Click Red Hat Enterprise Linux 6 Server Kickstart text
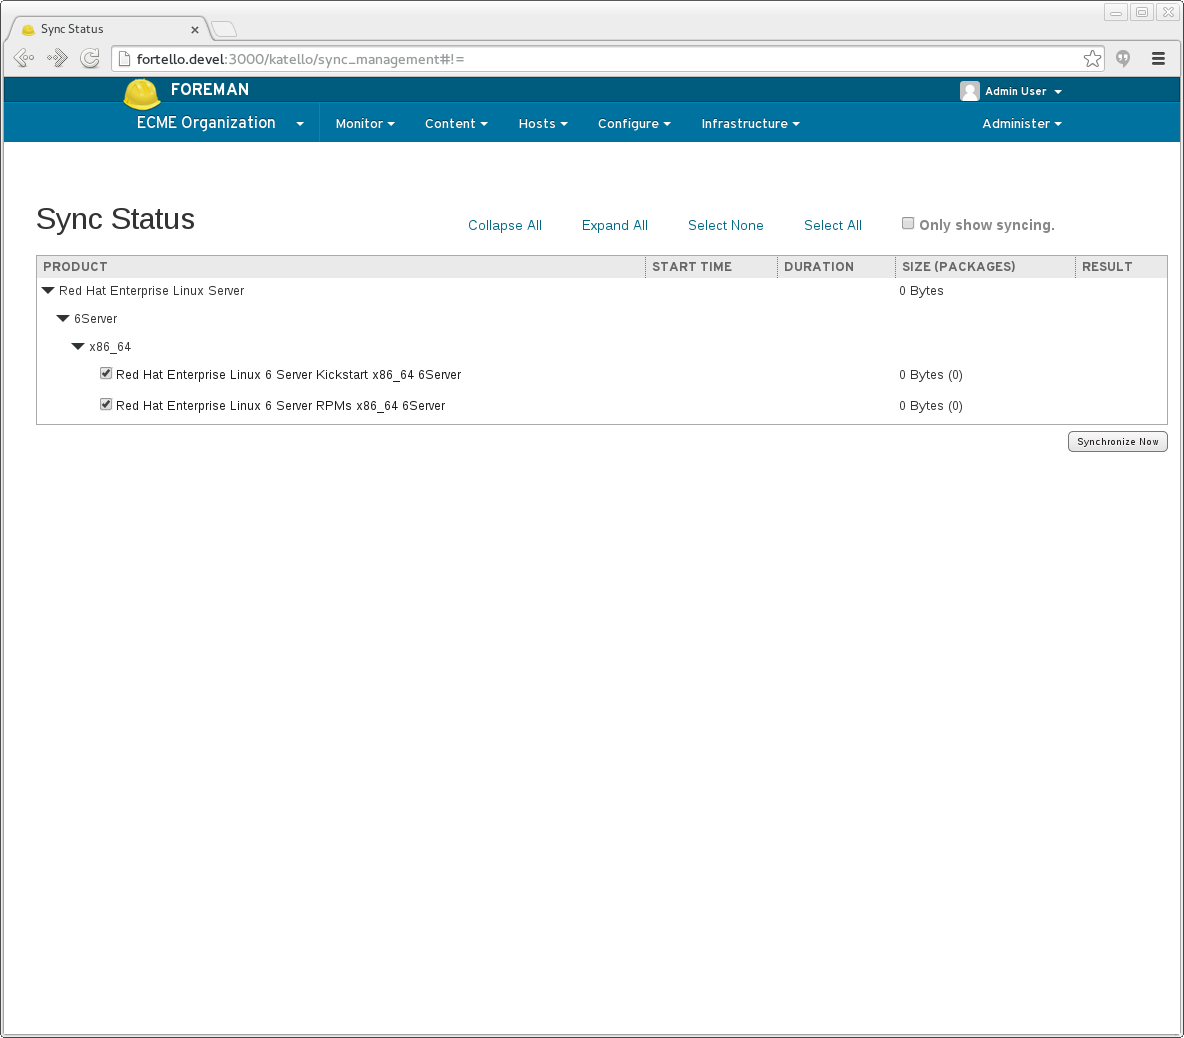The height and width of the screenshot is (1038, 1184). [288, 374]
